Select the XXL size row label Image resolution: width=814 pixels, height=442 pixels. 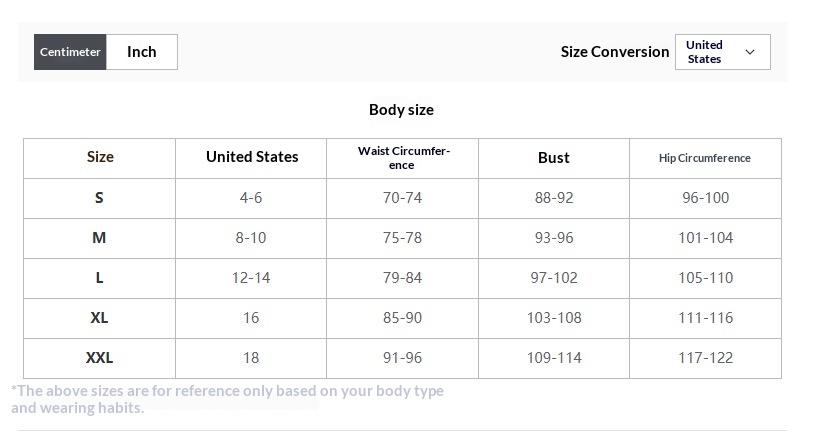pyautogui.click(x=99, y=358)
